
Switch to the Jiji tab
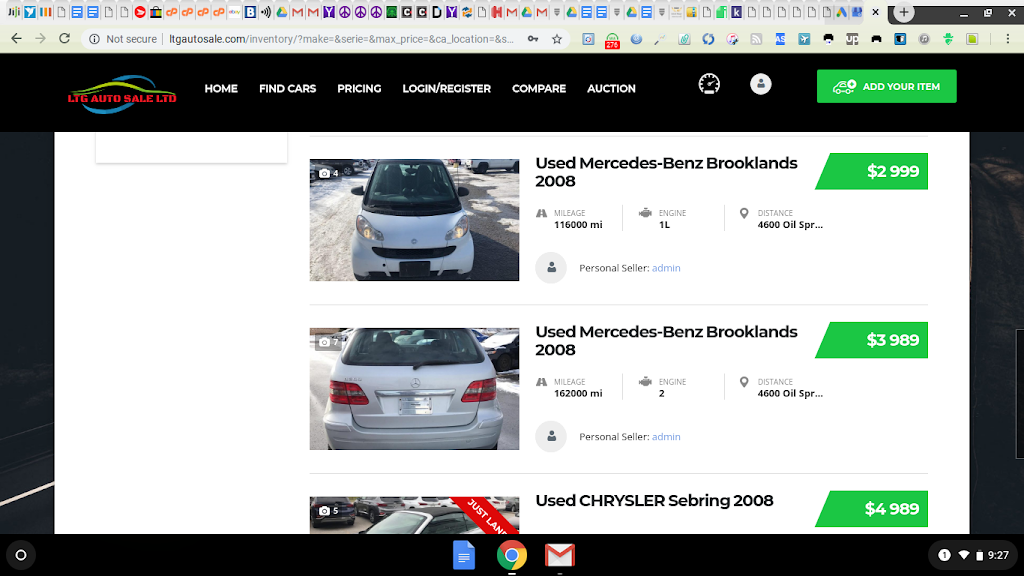[x=14, y=12]
